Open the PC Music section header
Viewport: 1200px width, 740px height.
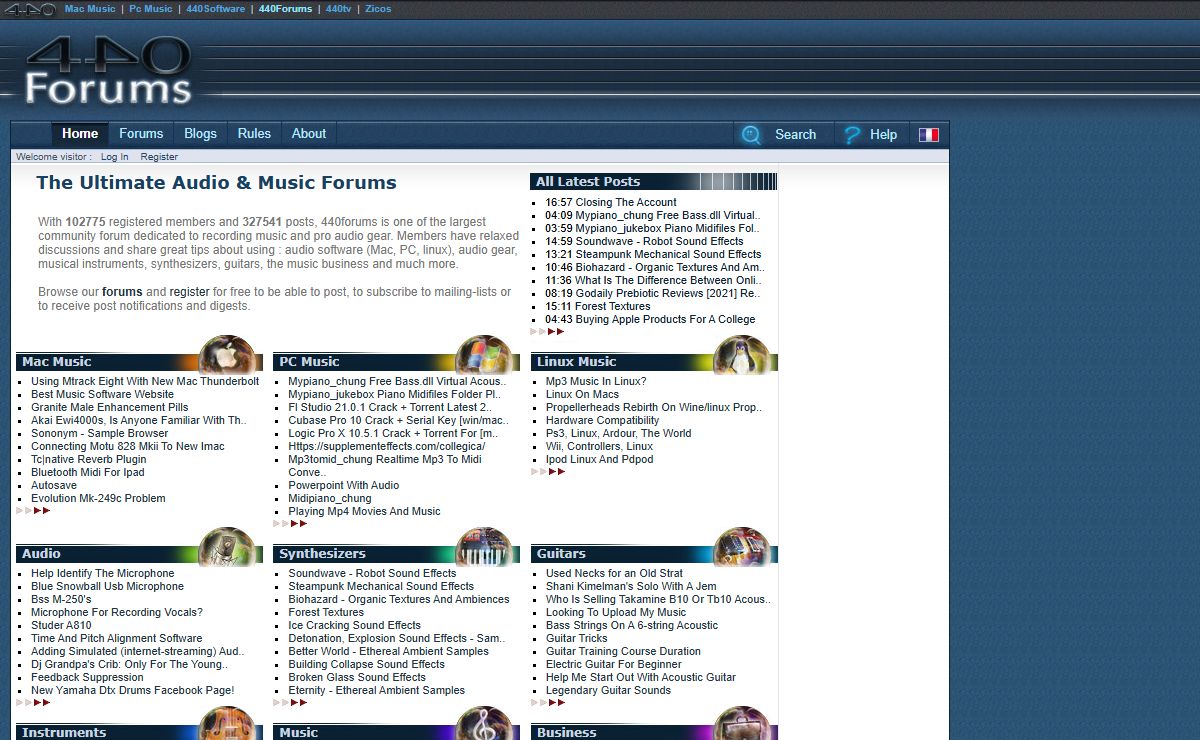click(309, 362)
